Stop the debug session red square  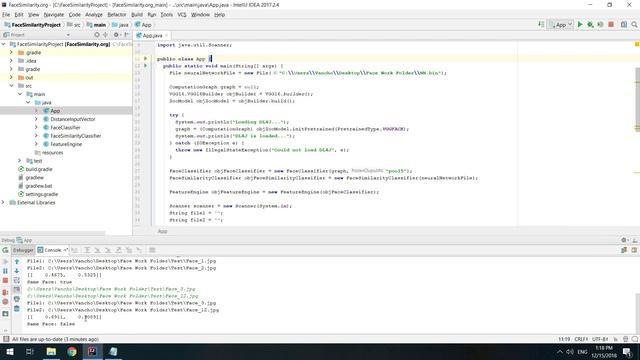(5, 280)
